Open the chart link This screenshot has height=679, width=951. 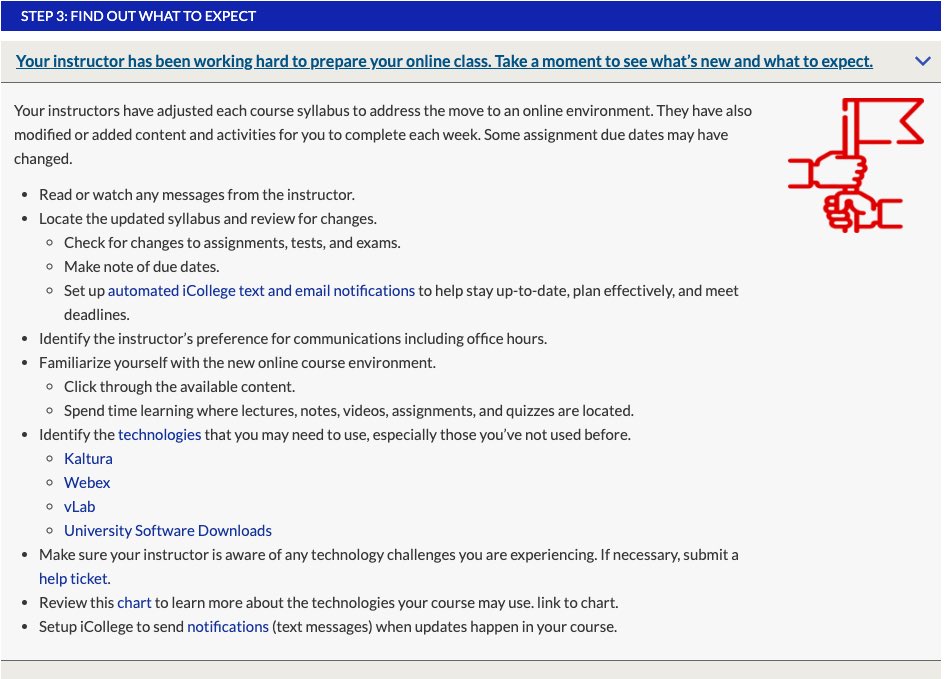[x=134, y=603]
